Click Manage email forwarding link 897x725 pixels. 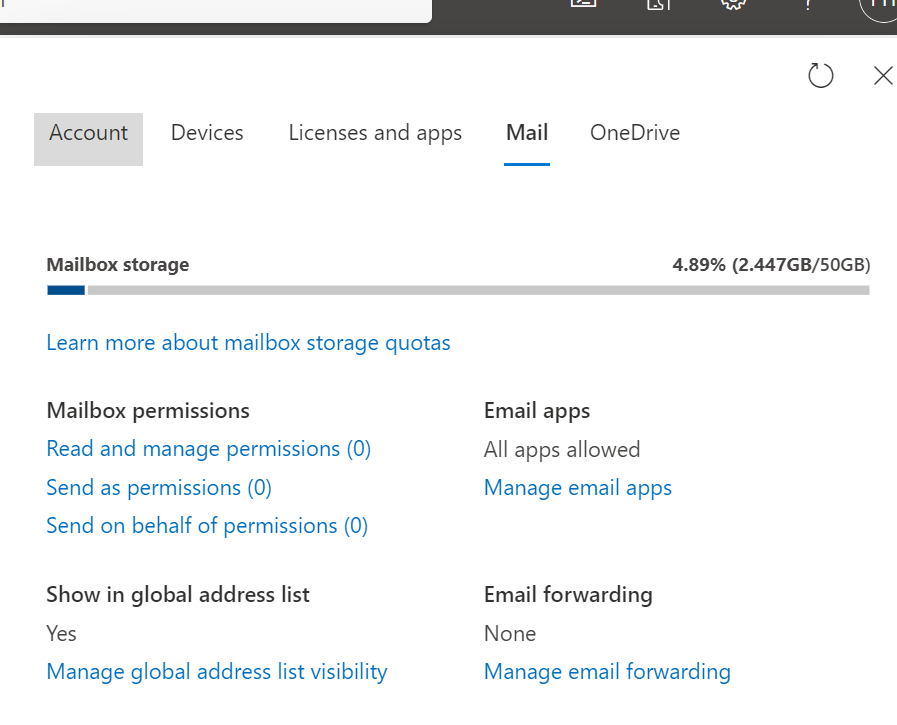[x=607, y=672]
